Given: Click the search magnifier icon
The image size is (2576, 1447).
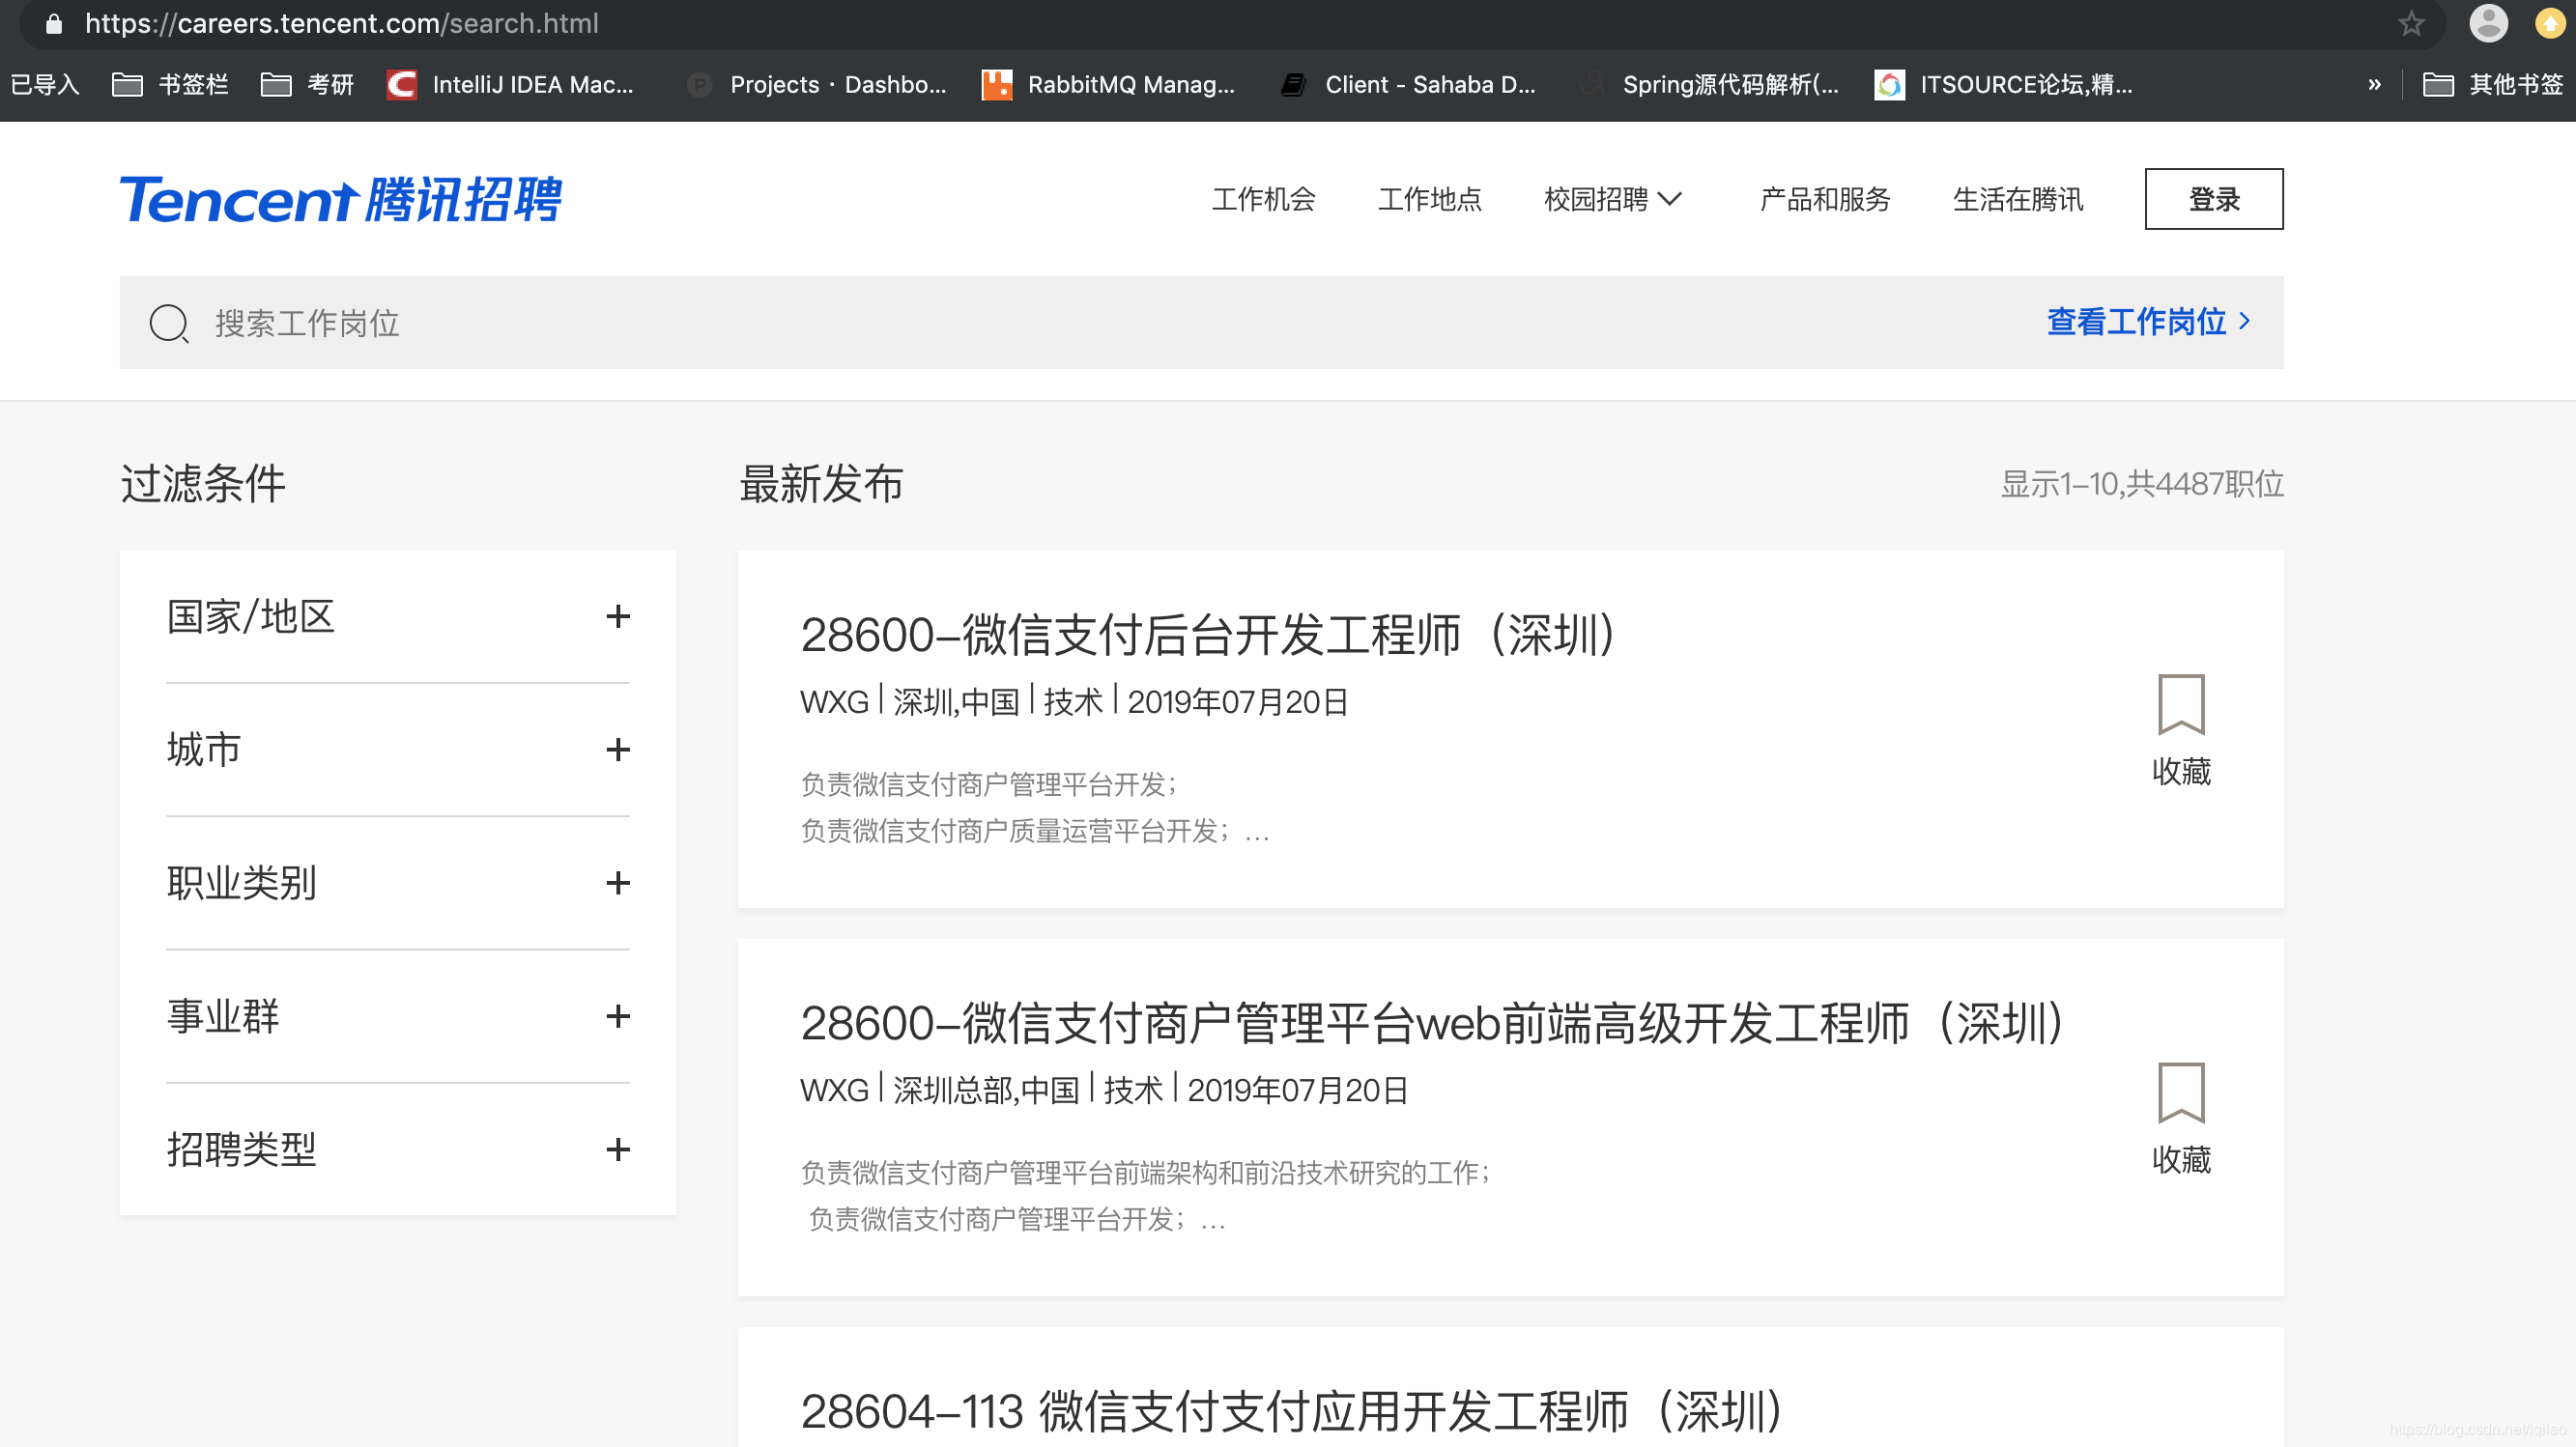Looking at the screenshot, I should [169, 323].
